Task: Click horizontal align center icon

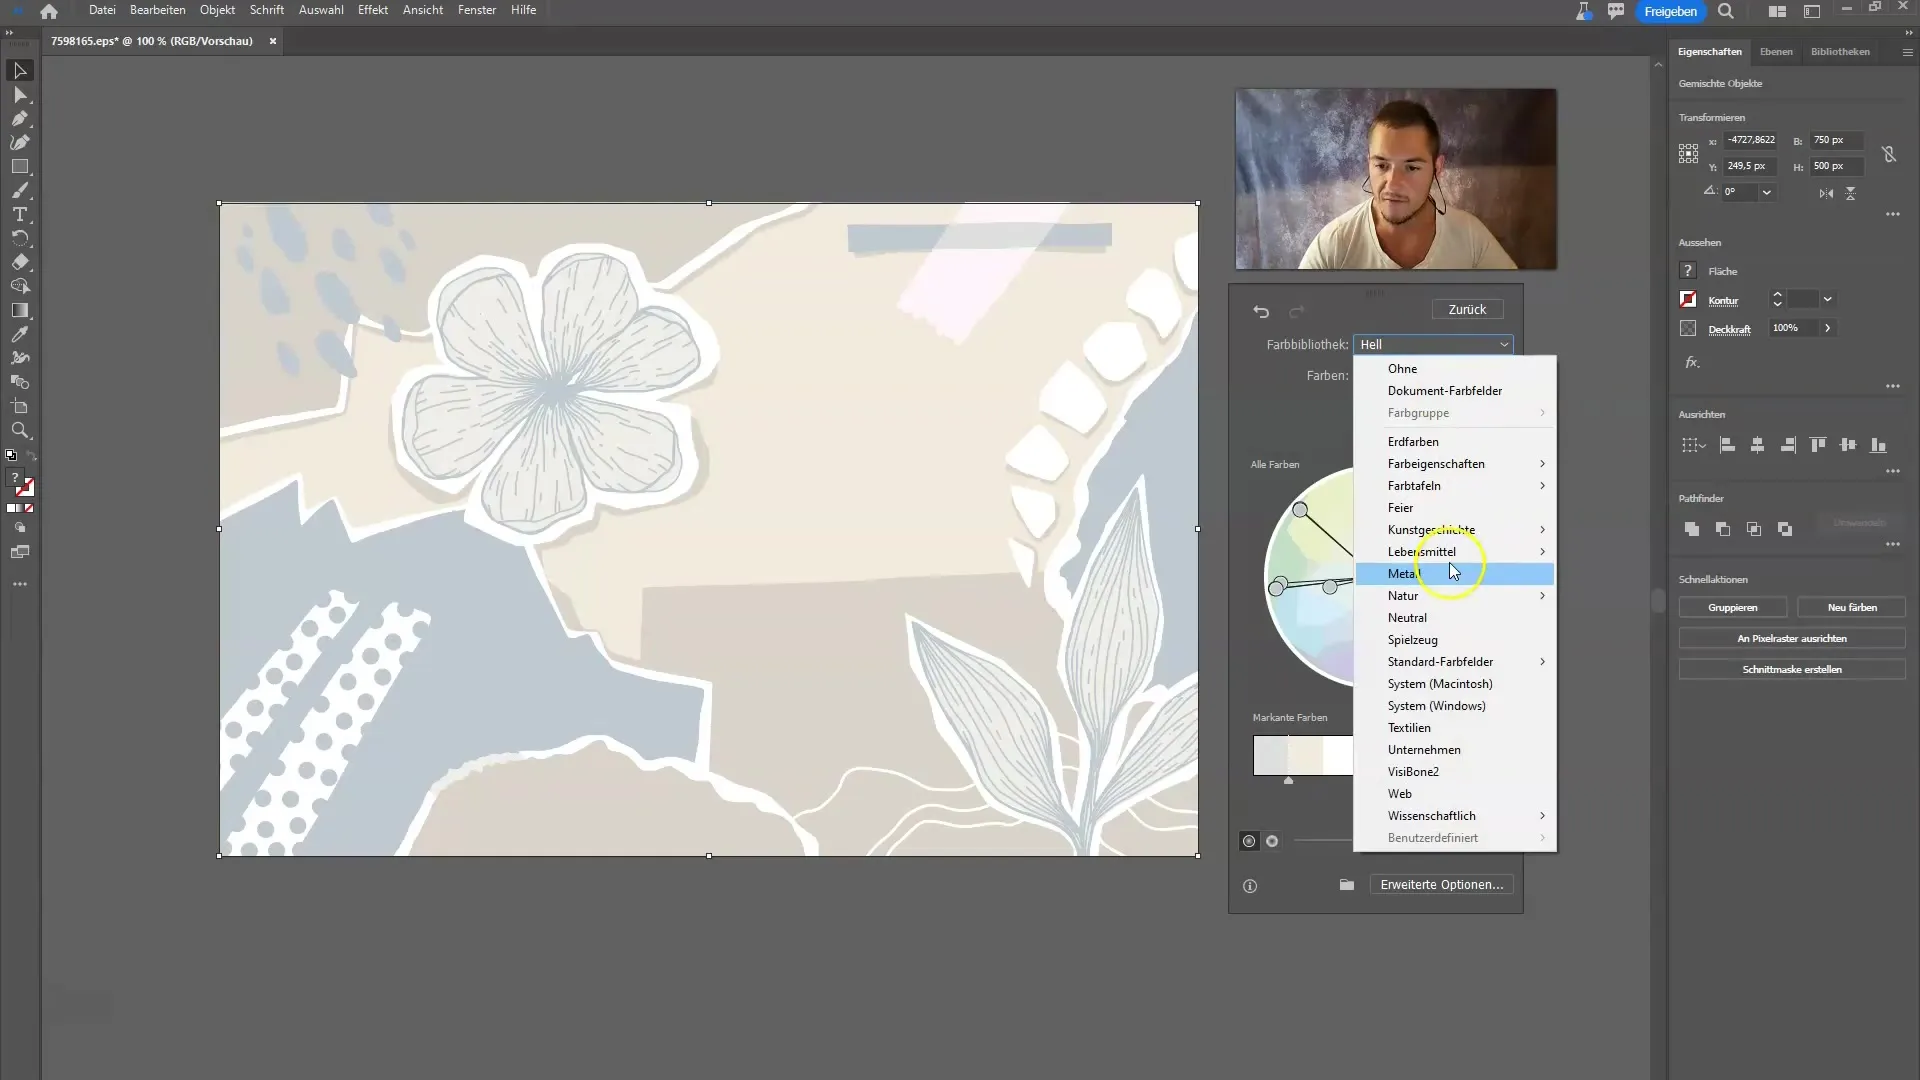Action: point(1757,445)
